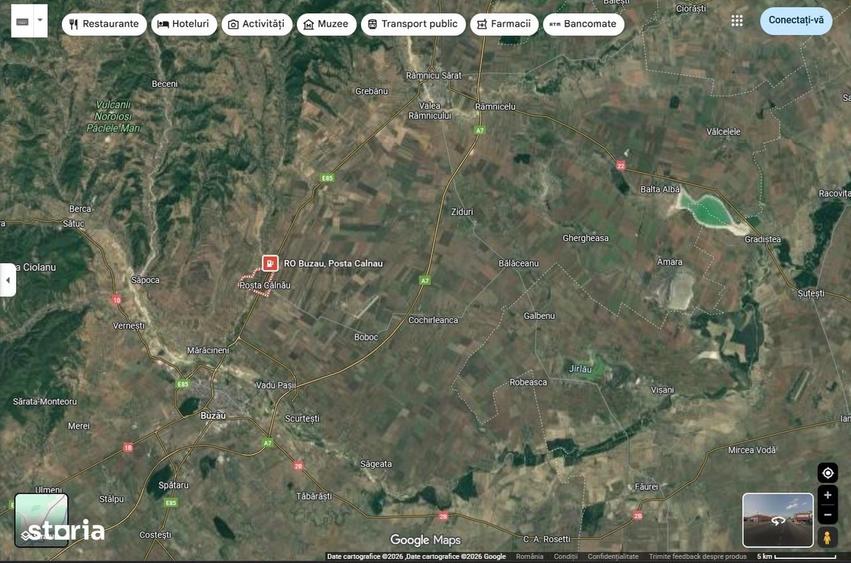Click the A7 highway shield near Ziduri
The image size is (851, 563).
425,281
